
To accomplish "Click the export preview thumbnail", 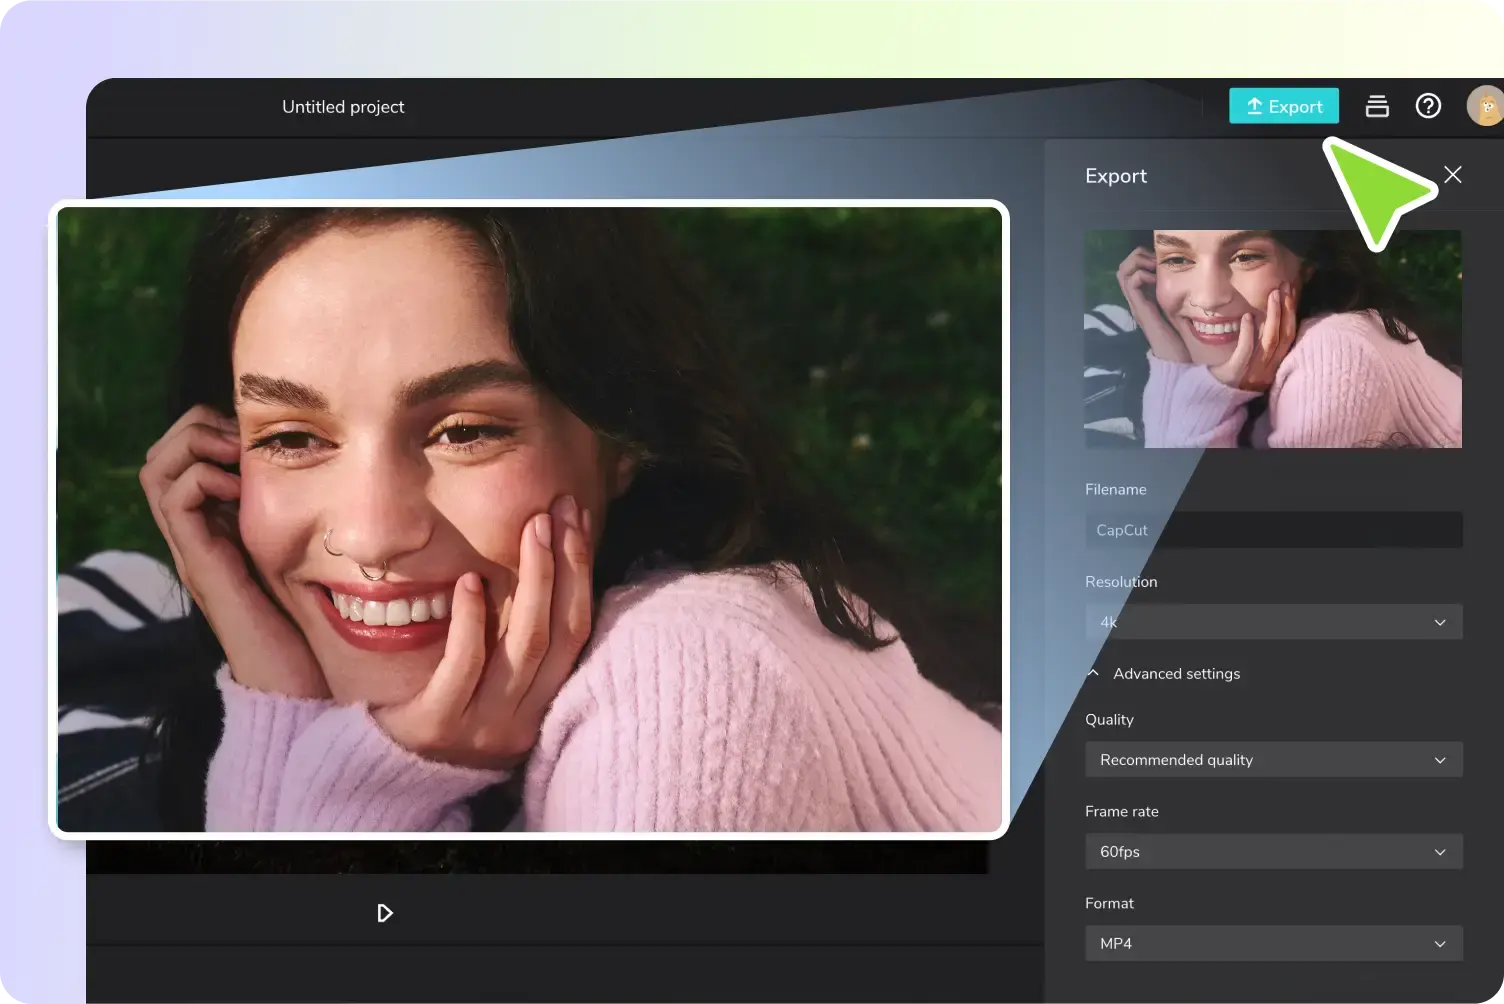I will pyautogui.click(x=1273, y=339).
